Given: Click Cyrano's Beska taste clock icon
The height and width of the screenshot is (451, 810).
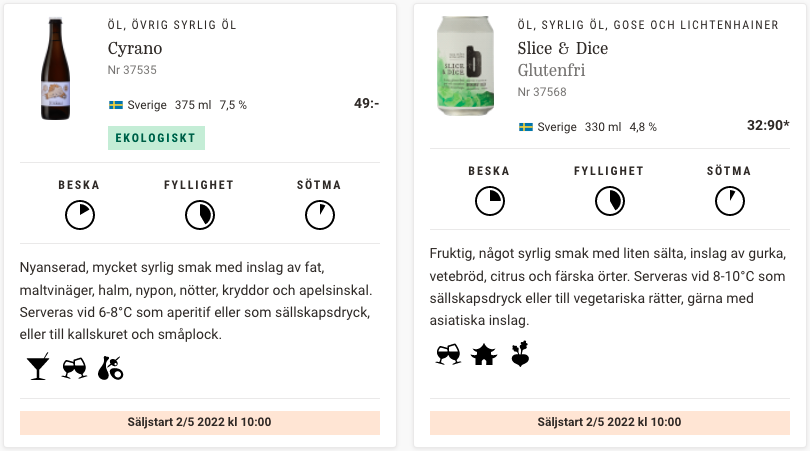Looking at the screenshot, I should [80, 215].
